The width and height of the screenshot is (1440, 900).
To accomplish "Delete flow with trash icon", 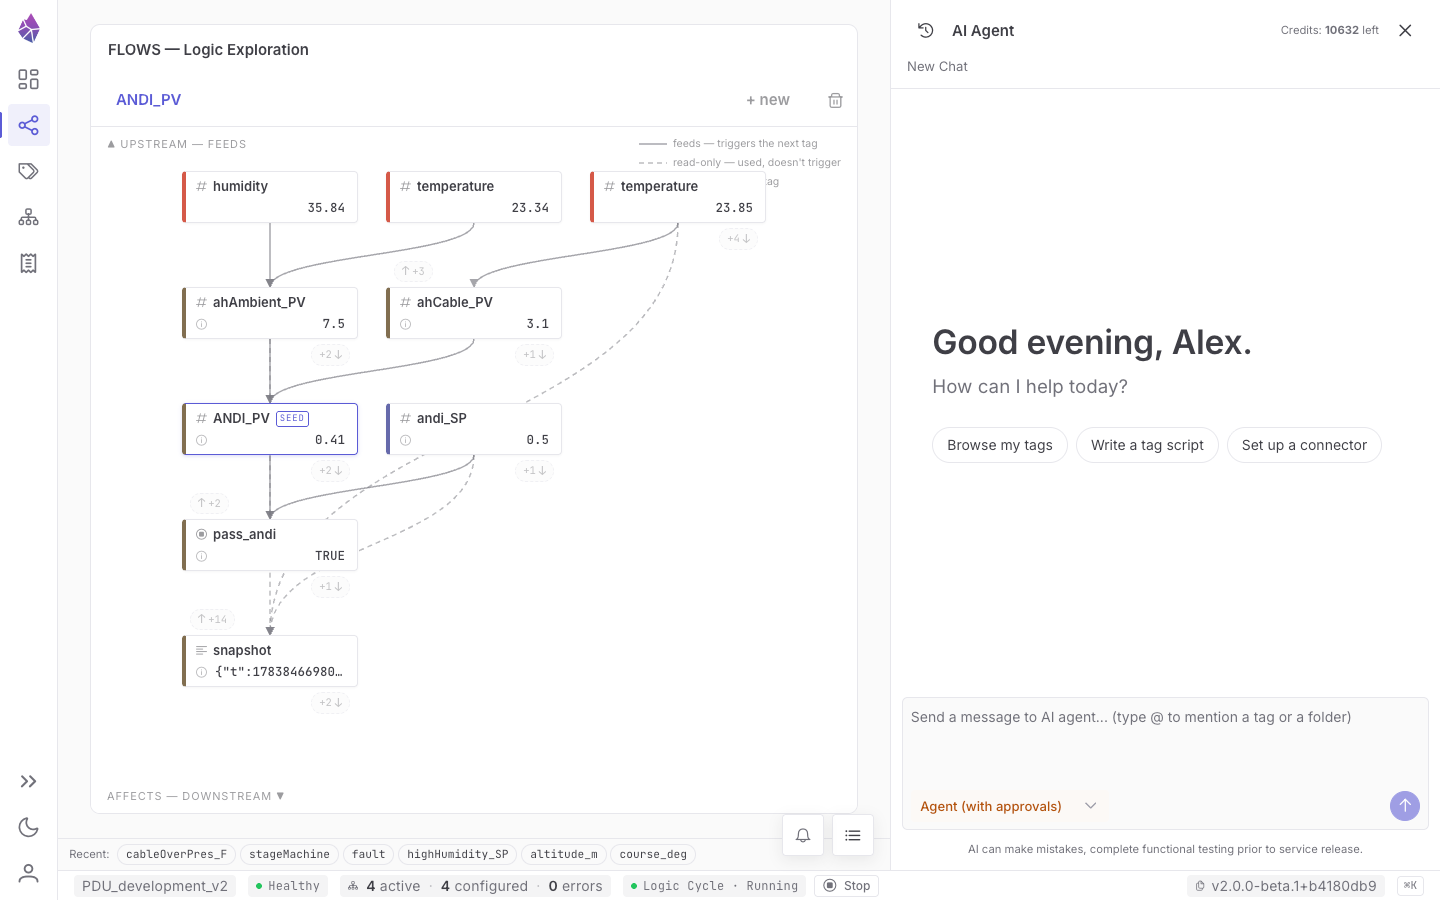I will click(x=835, y=100).
